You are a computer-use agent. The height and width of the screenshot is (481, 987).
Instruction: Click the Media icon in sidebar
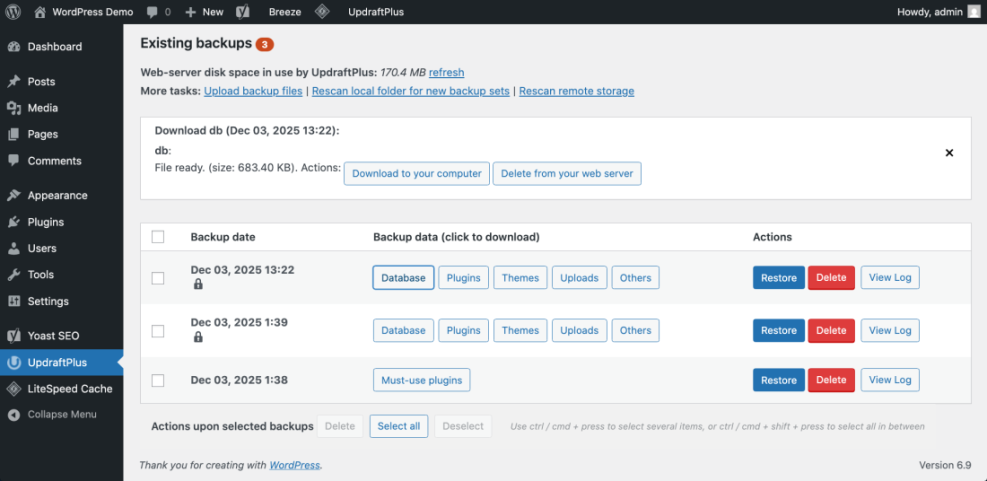[14, 108]
